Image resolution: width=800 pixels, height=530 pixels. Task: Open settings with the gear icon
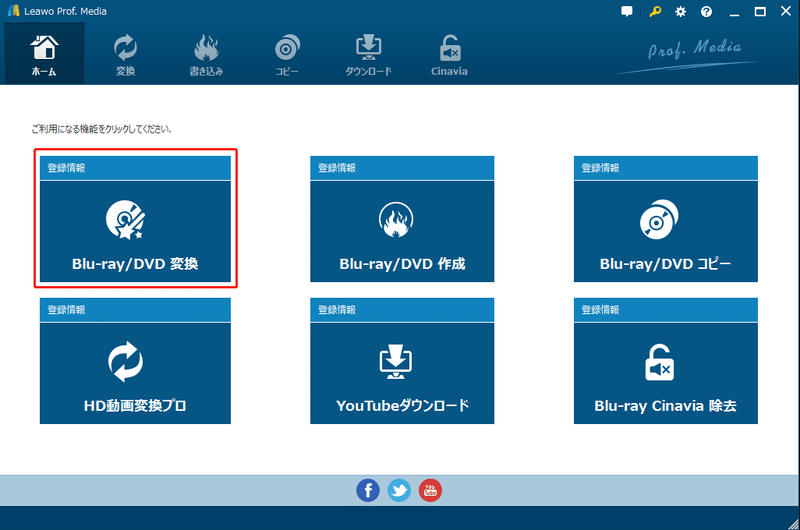(x=681, y=12)
